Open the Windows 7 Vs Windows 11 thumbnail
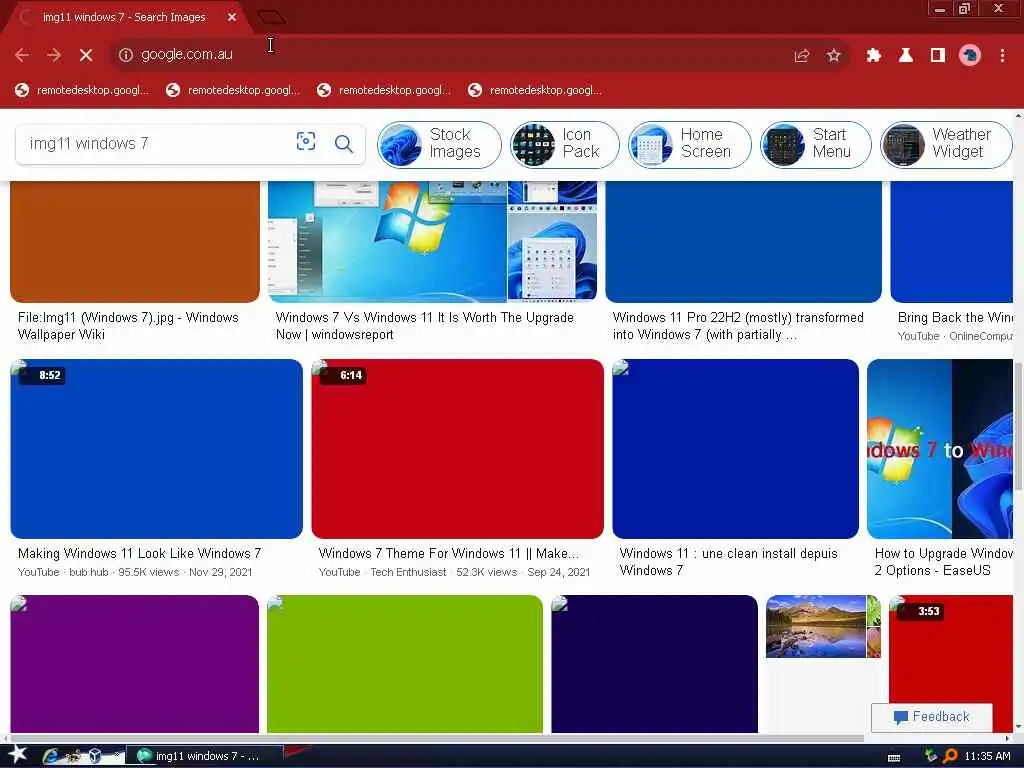The height and width of the screenshot is (768, 1024). pyautogui.click(x=432, y=242)
